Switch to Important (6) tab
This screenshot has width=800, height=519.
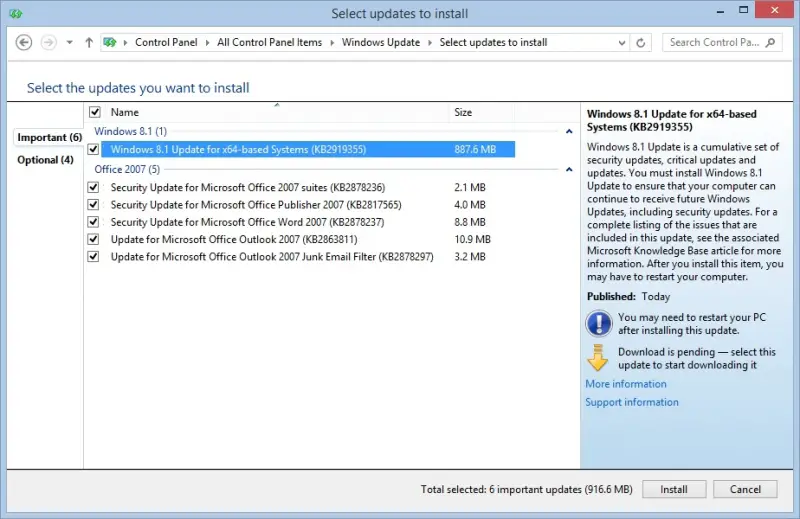coord(49,137)
